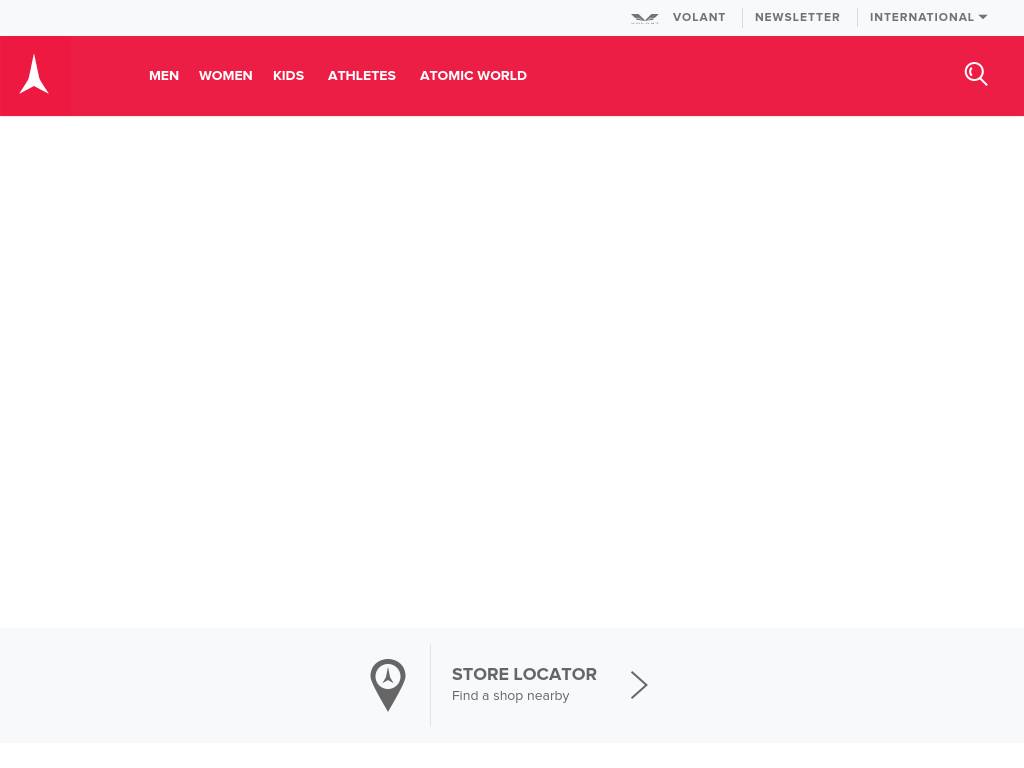Click the empty area of the red header
The width and height of the screenshot is (1024, 768).
(x=744, y=76)
